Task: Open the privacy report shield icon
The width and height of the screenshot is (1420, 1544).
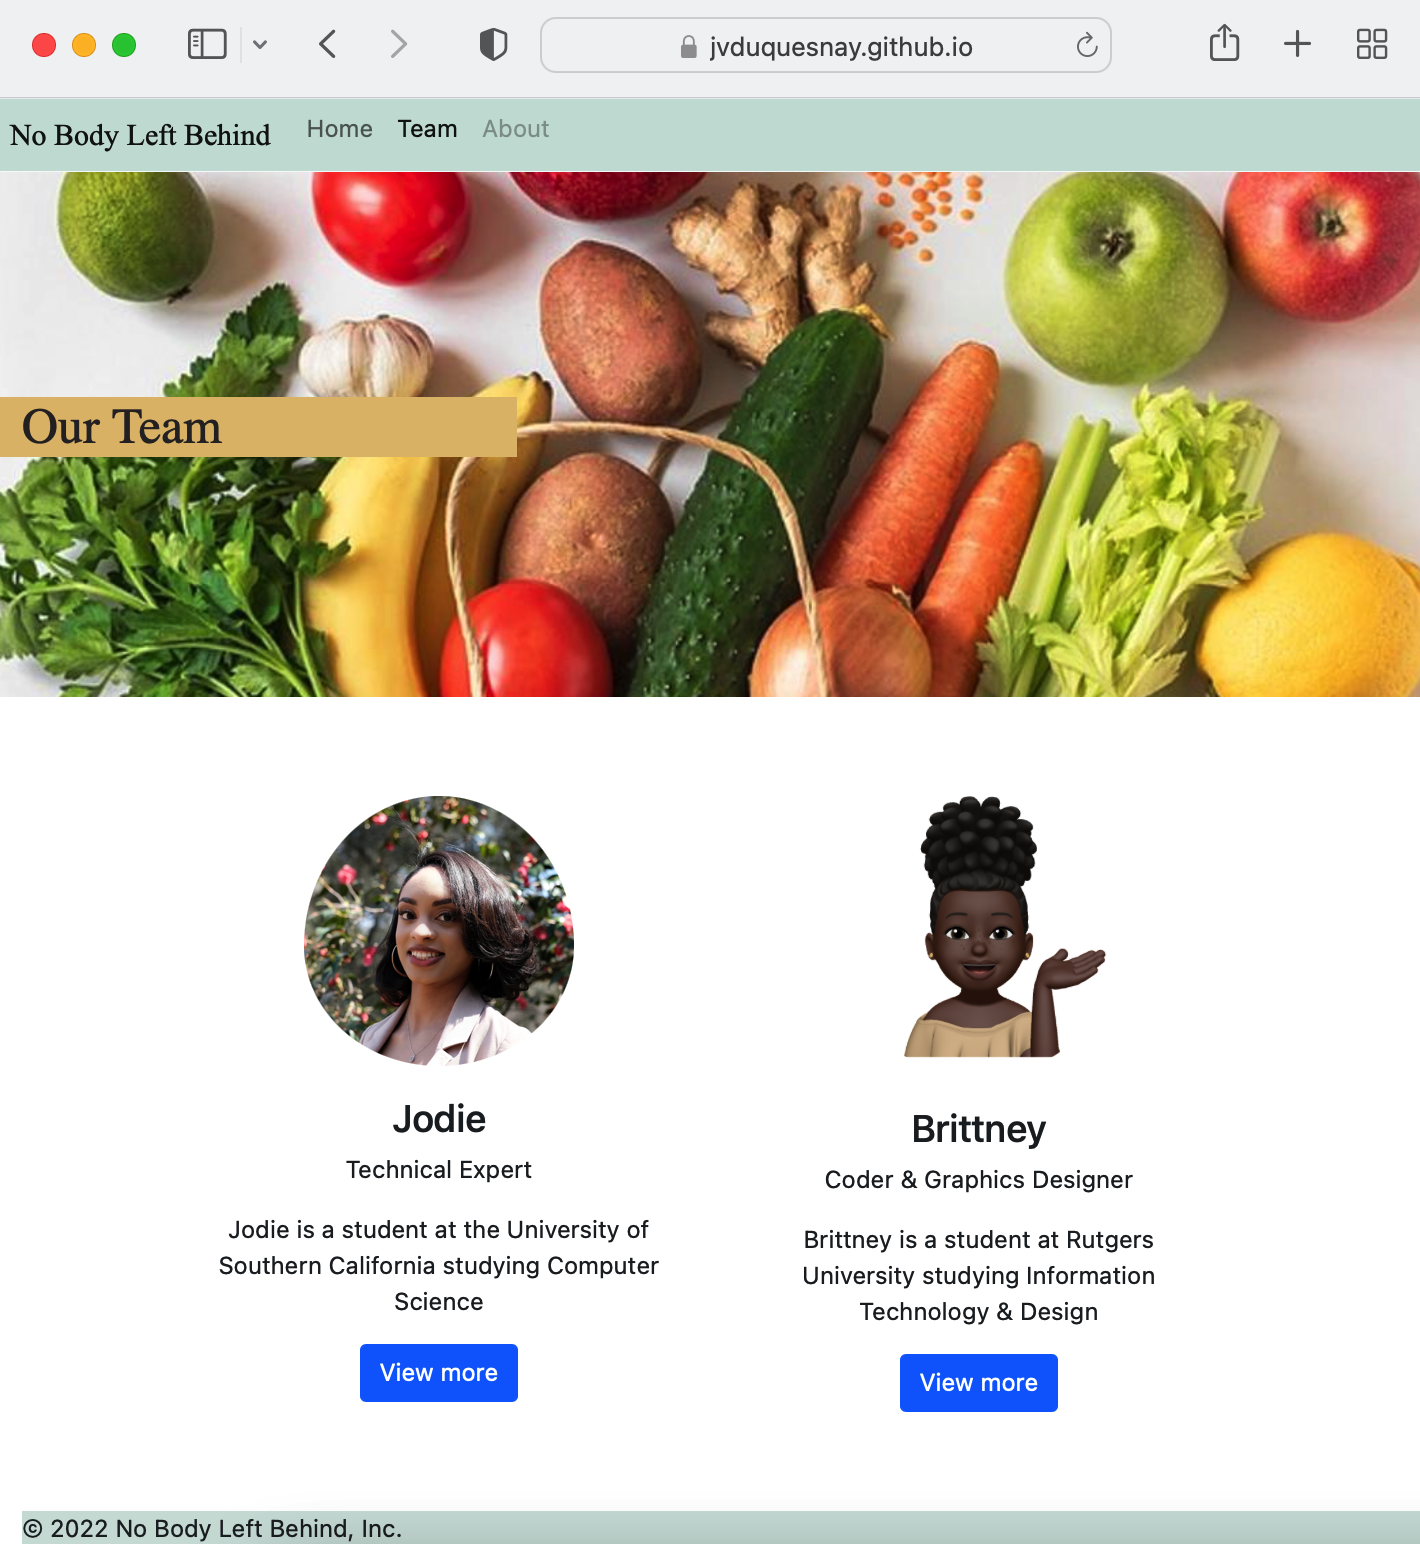Action: pyautogui.click(x=493, y=45)
